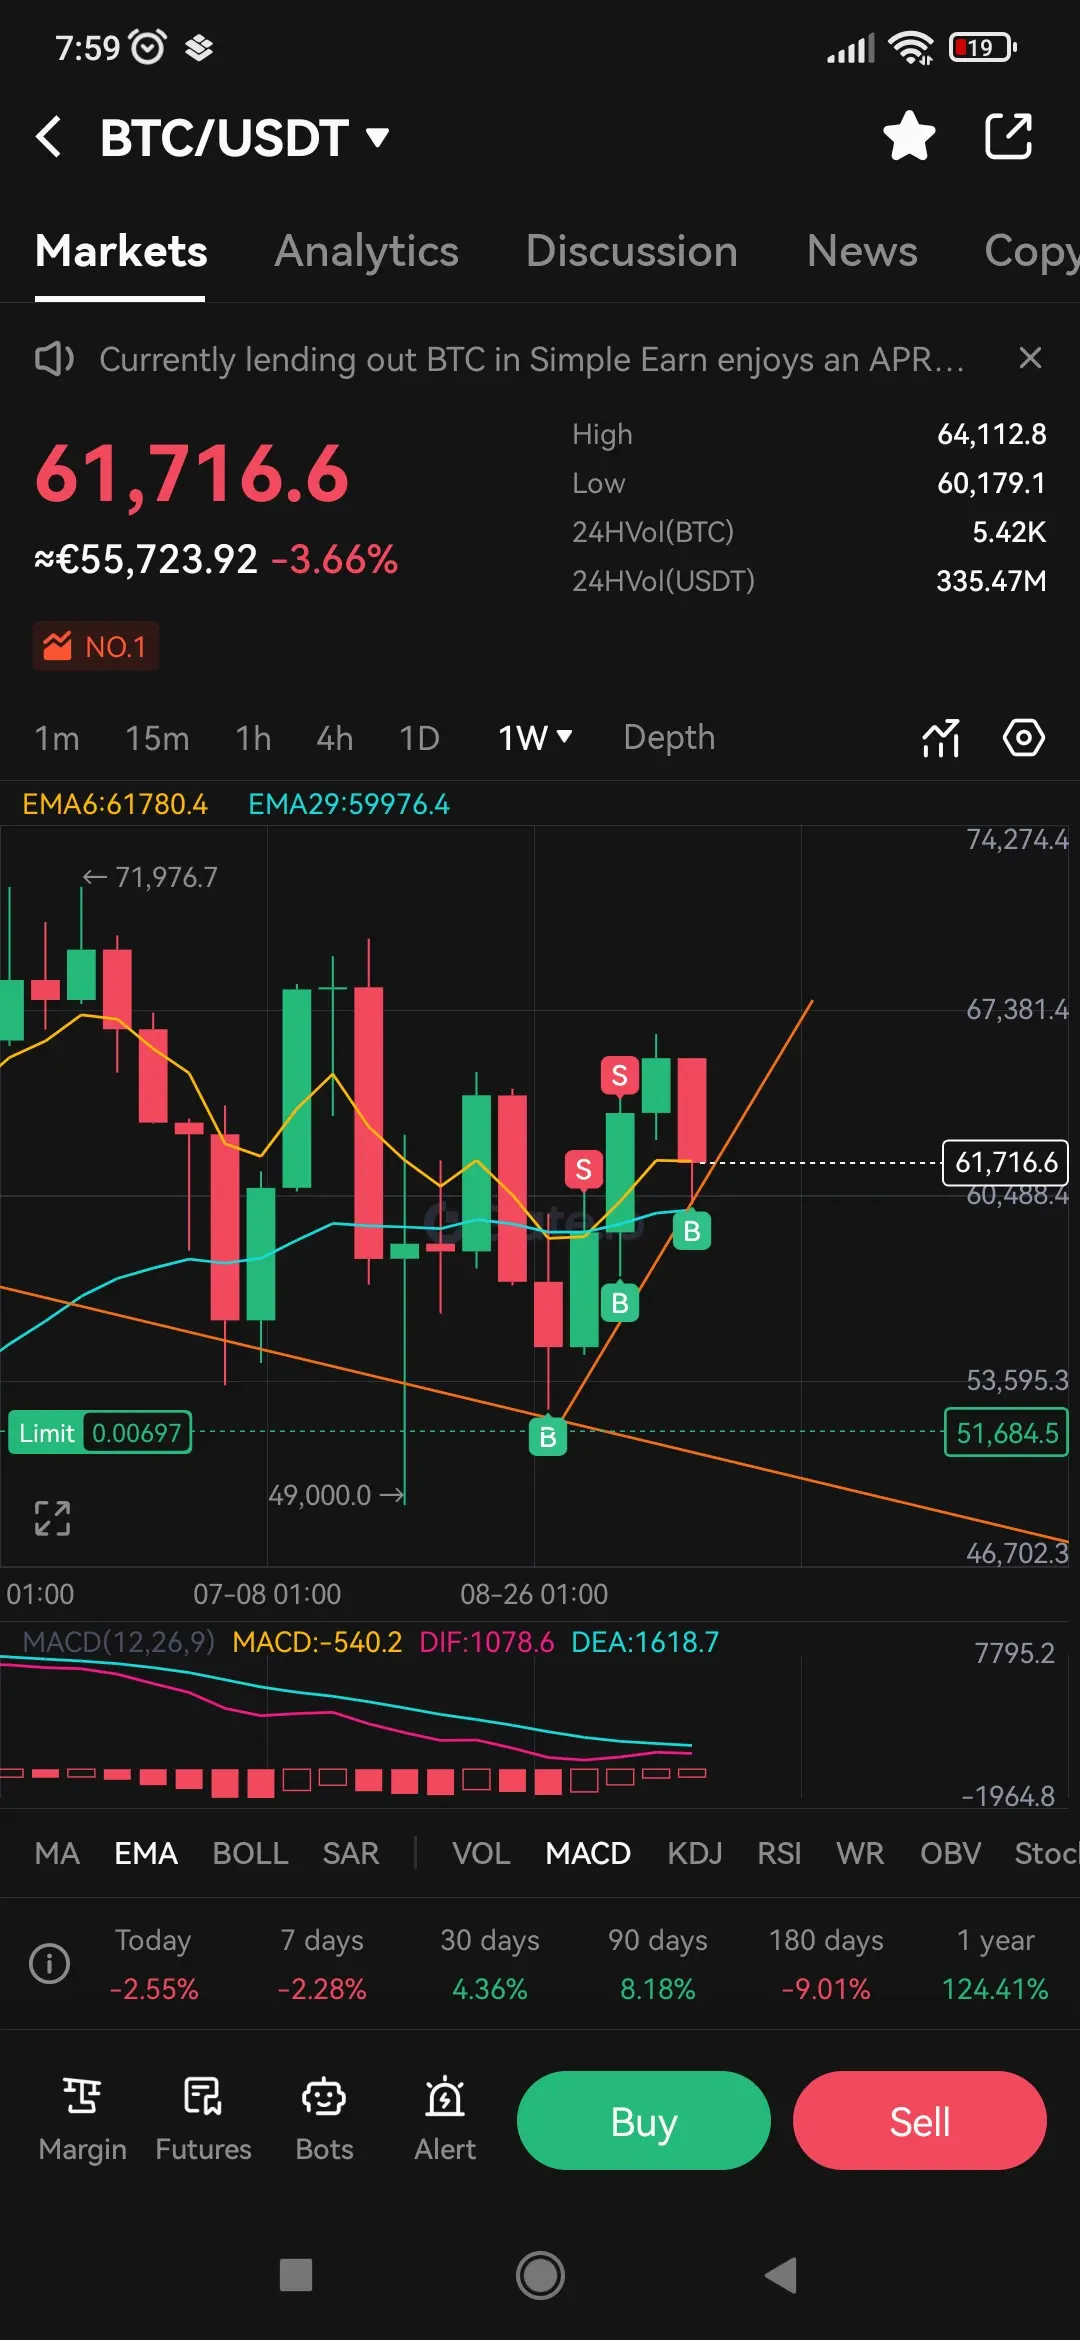Tap the NO.1 ranking badge

(96, 647)
